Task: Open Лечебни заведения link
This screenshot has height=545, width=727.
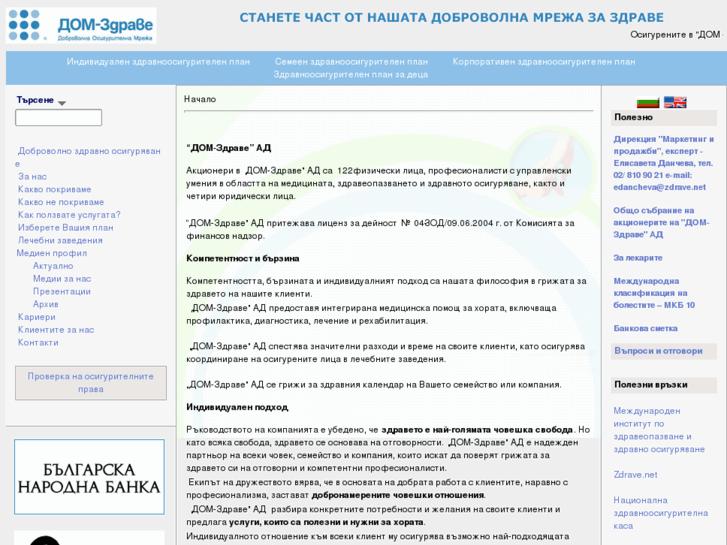Action: (x=60, y=240)
